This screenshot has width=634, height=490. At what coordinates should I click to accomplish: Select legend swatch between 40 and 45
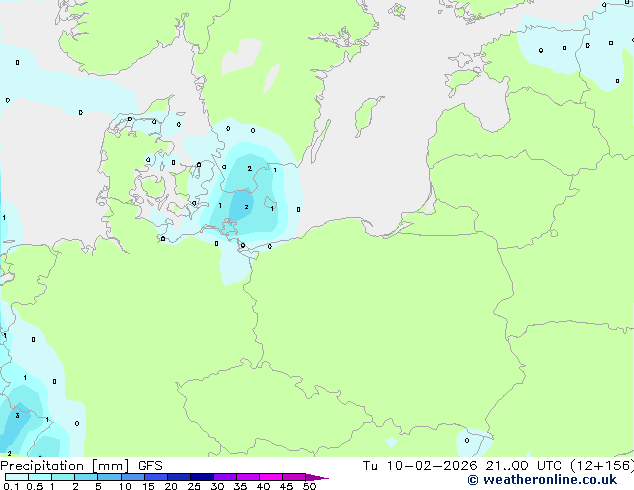tap(271, 477)
